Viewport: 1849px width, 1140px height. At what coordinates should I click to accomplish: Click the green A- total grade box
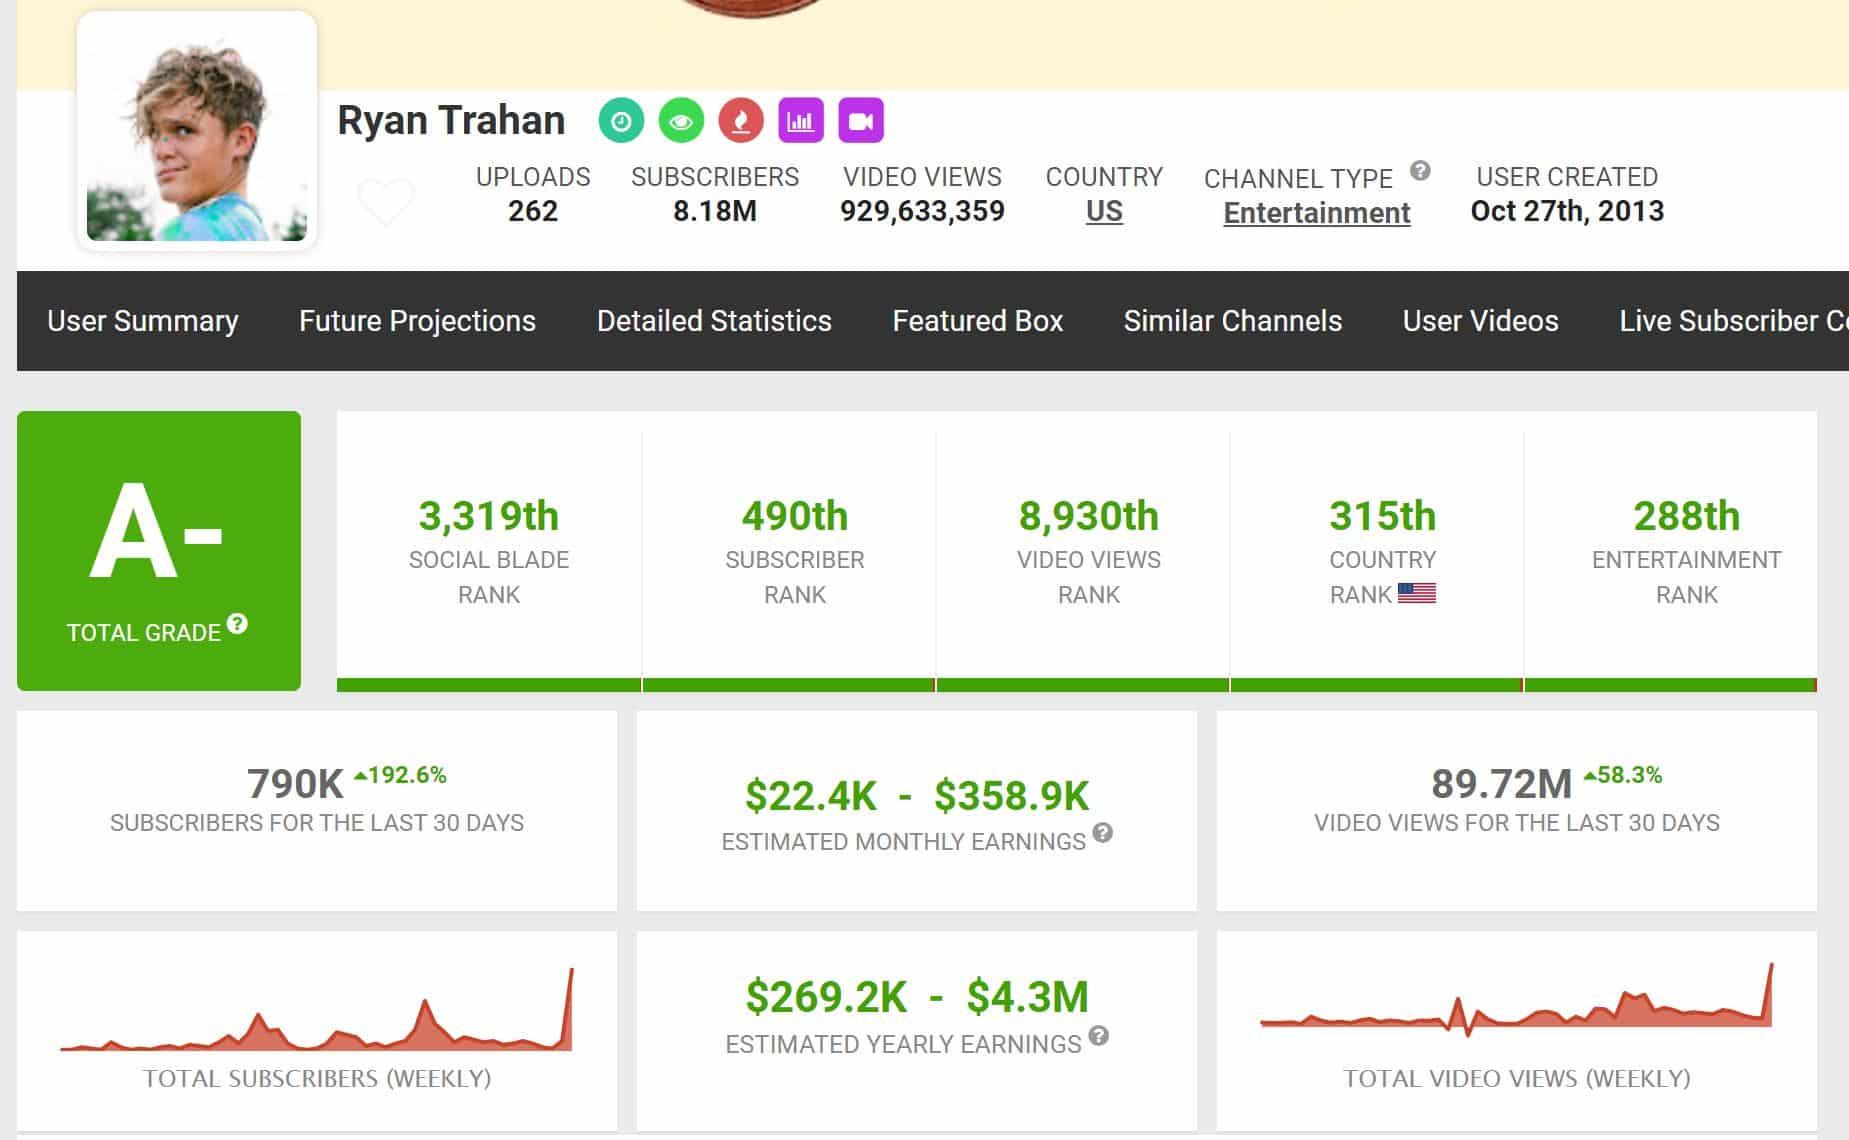(159, 551)
